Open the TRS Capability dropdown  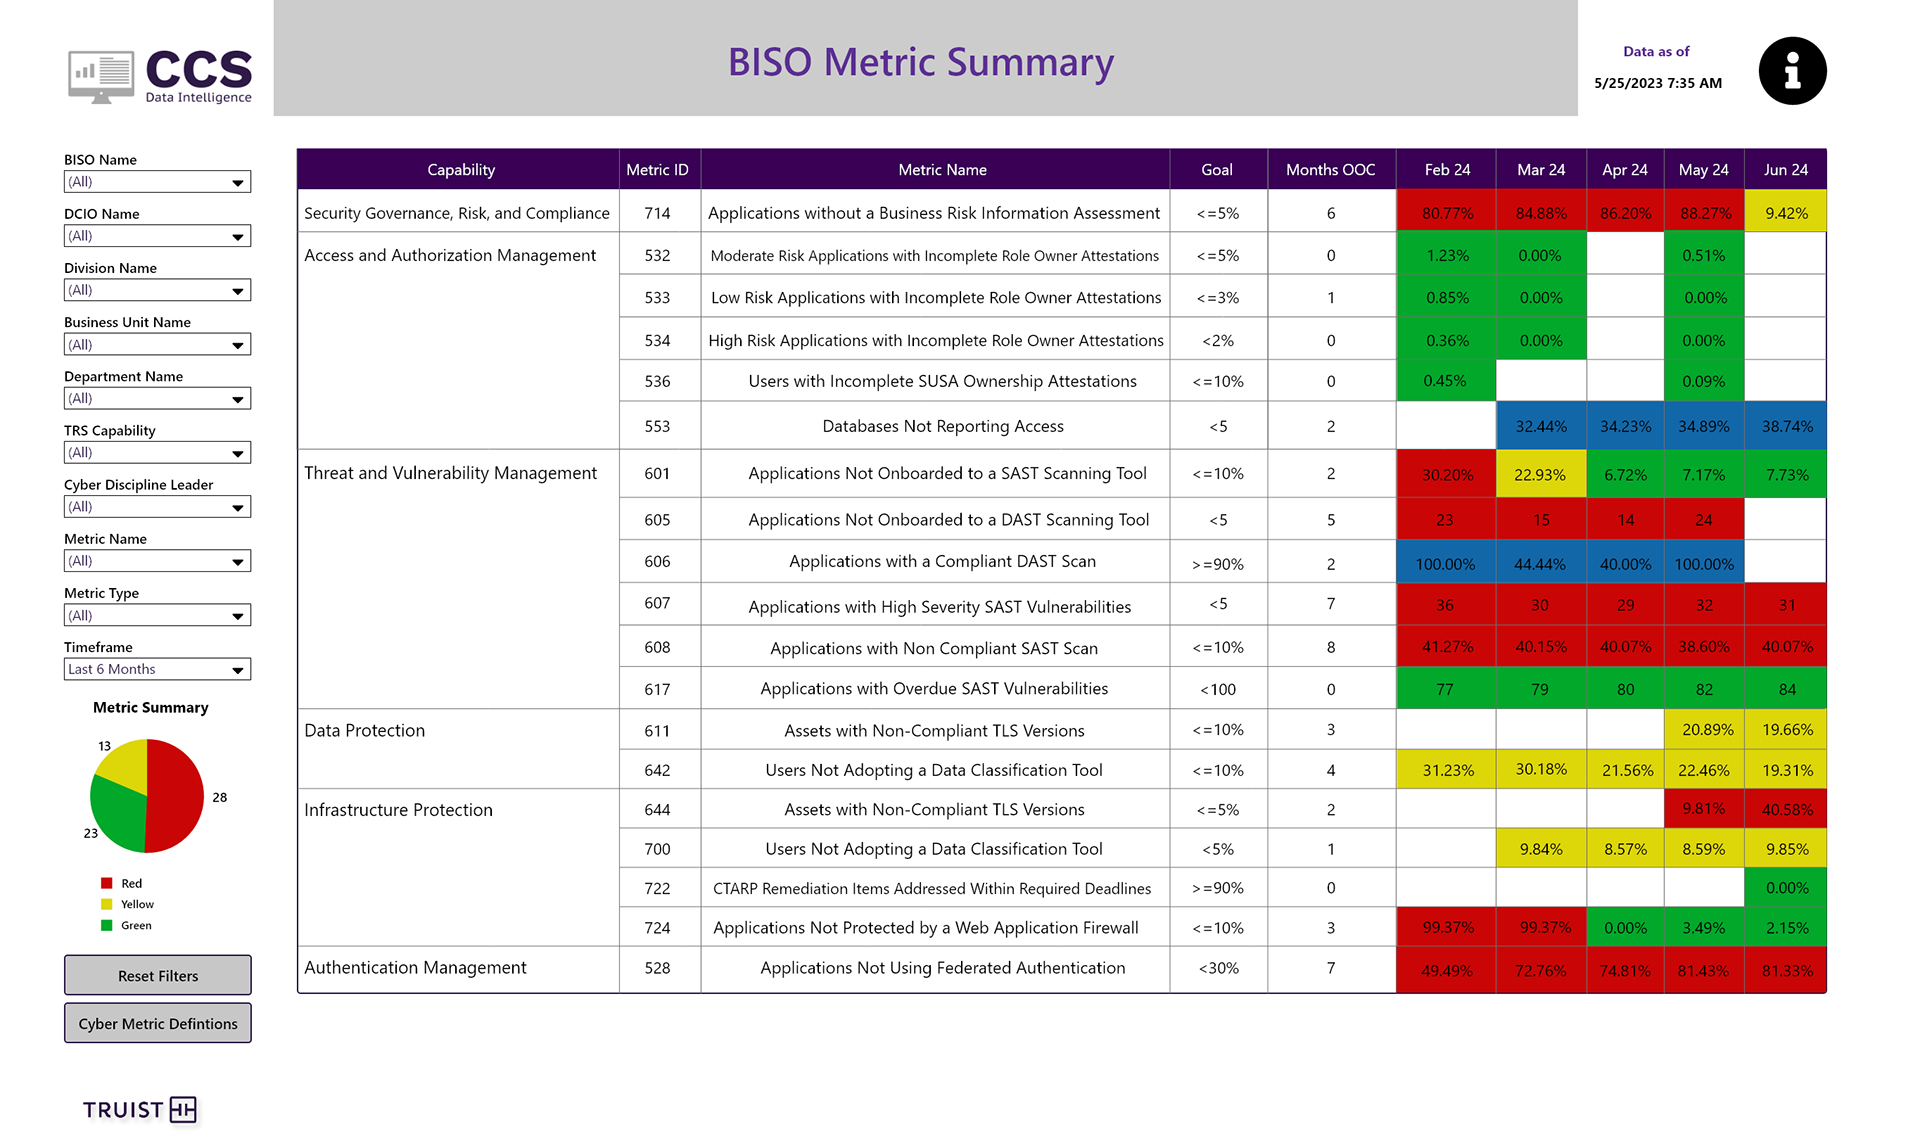157,452
